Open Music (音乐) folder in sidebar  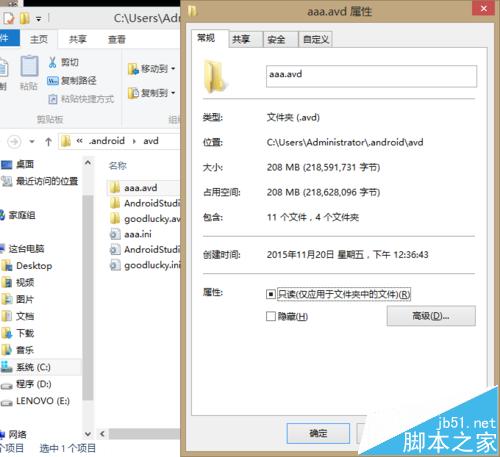(18, 350)
